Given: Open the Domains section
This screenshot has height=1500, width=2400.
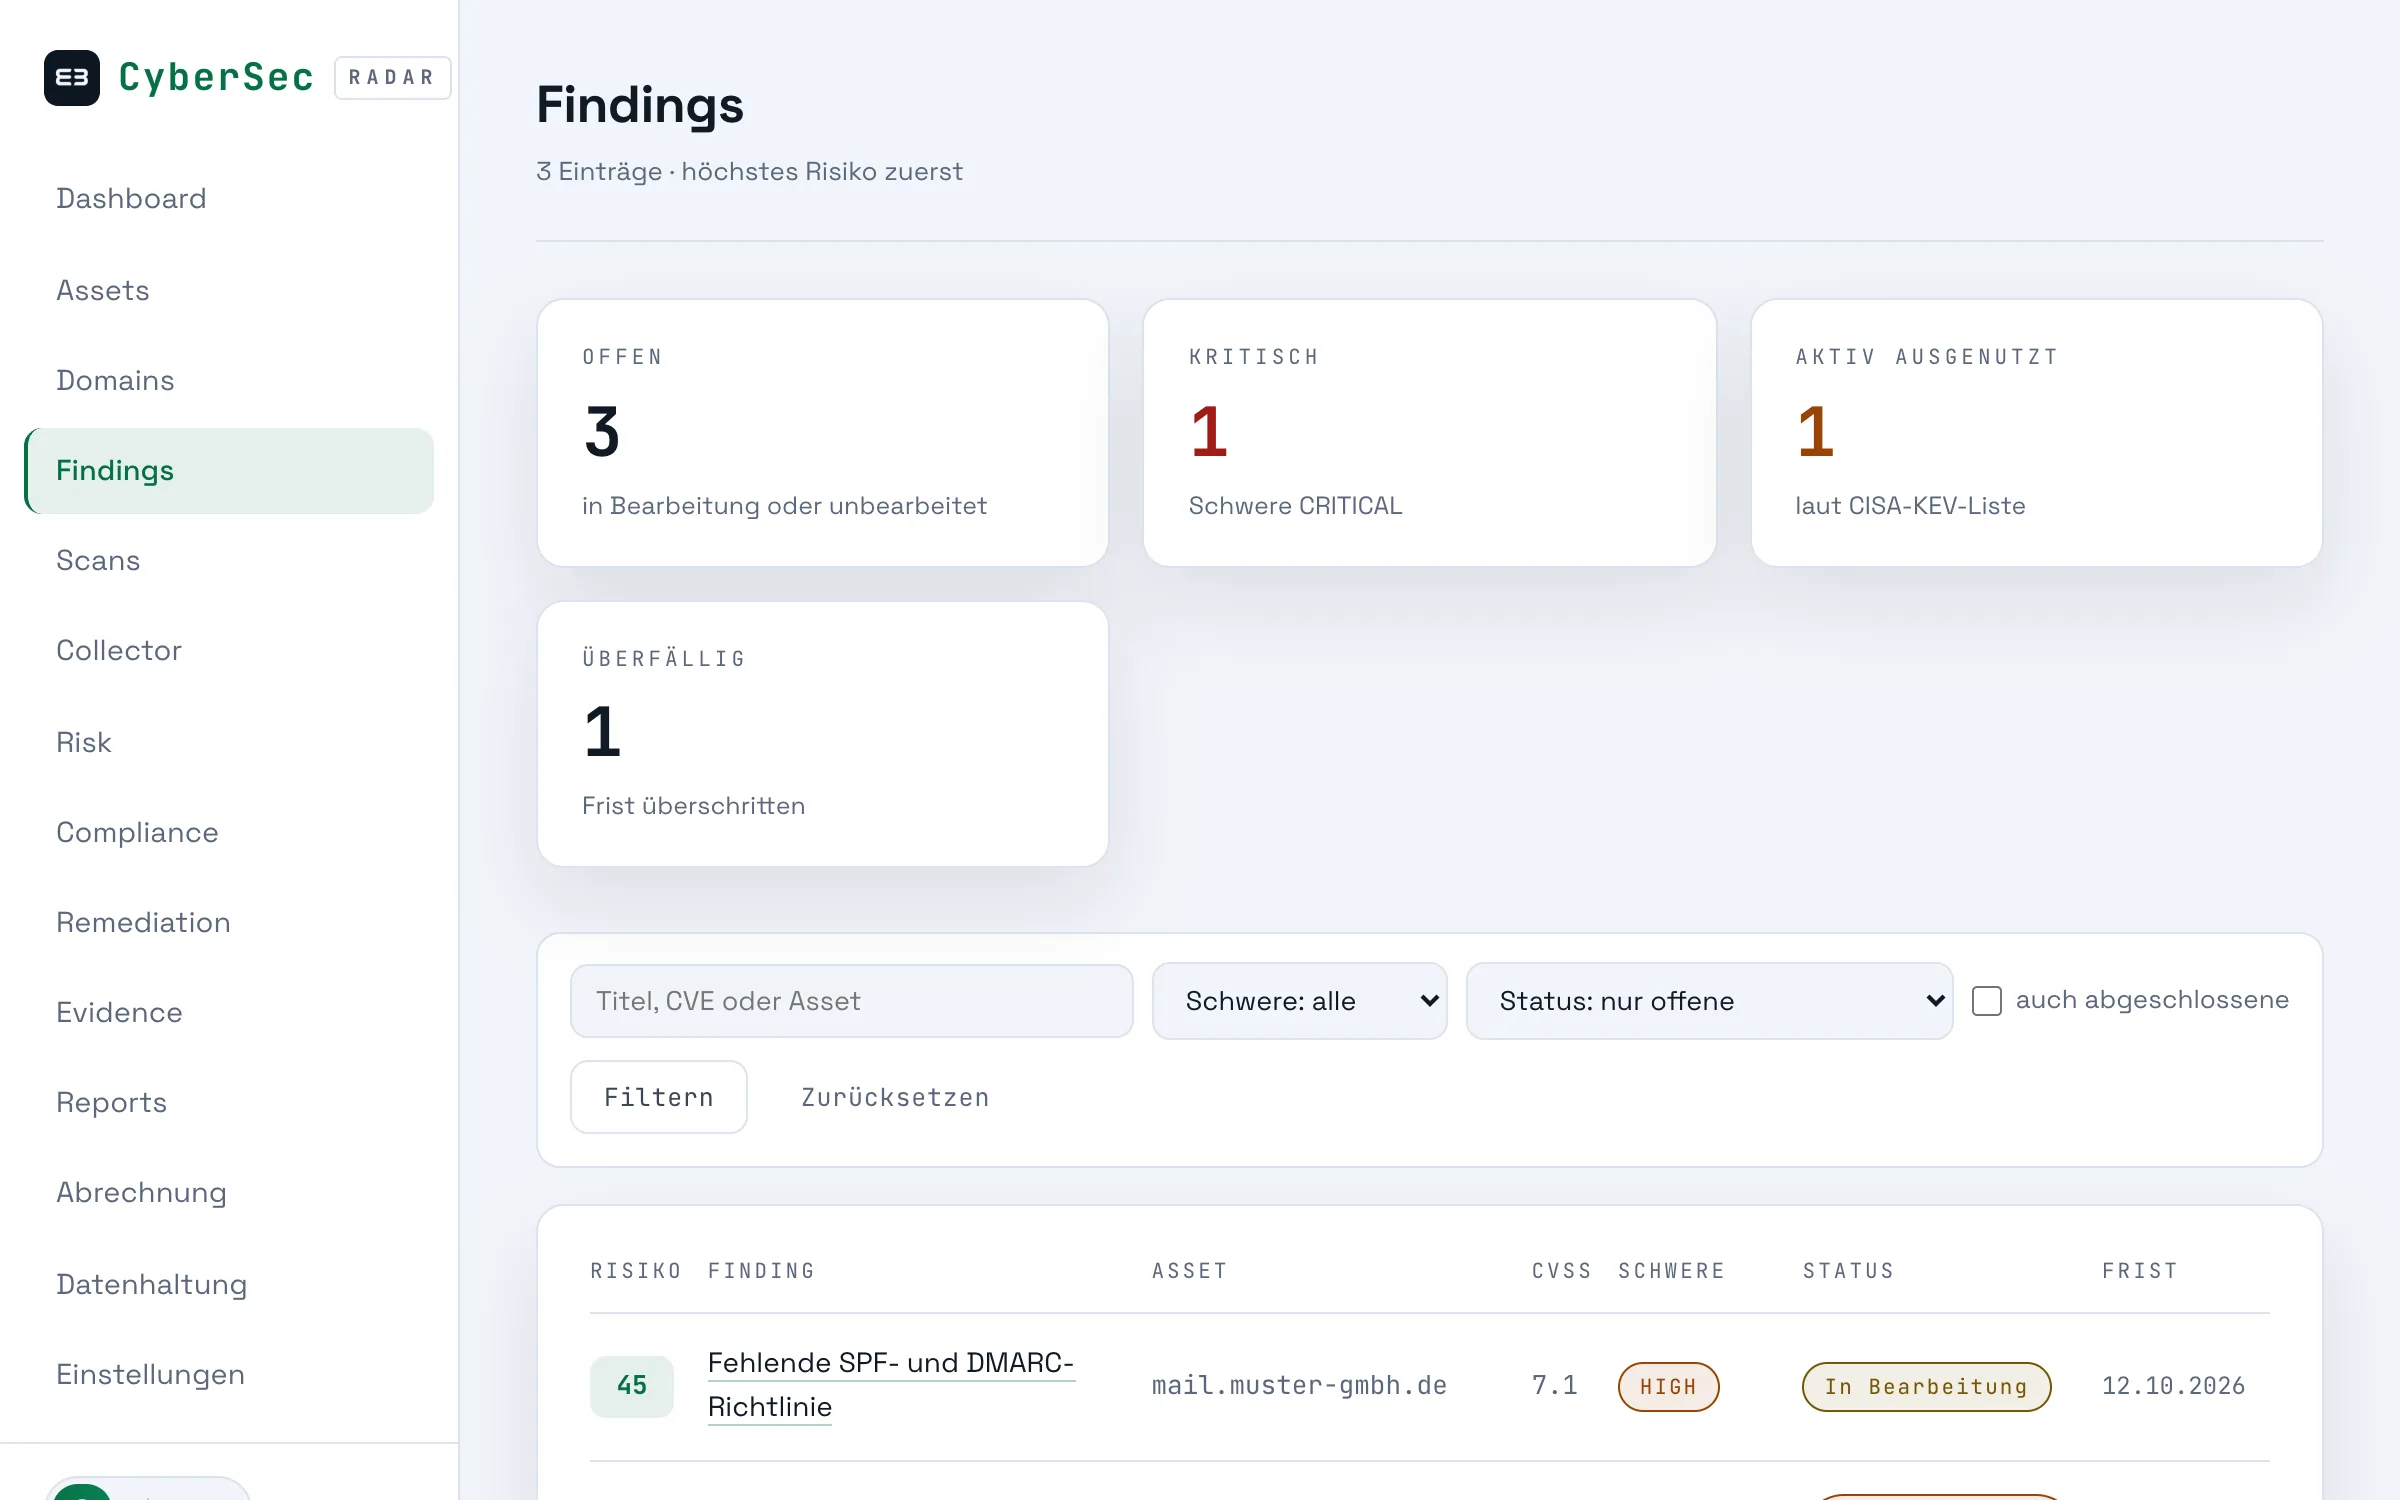Looking at the screenshot, I should [x=115, y=380].
